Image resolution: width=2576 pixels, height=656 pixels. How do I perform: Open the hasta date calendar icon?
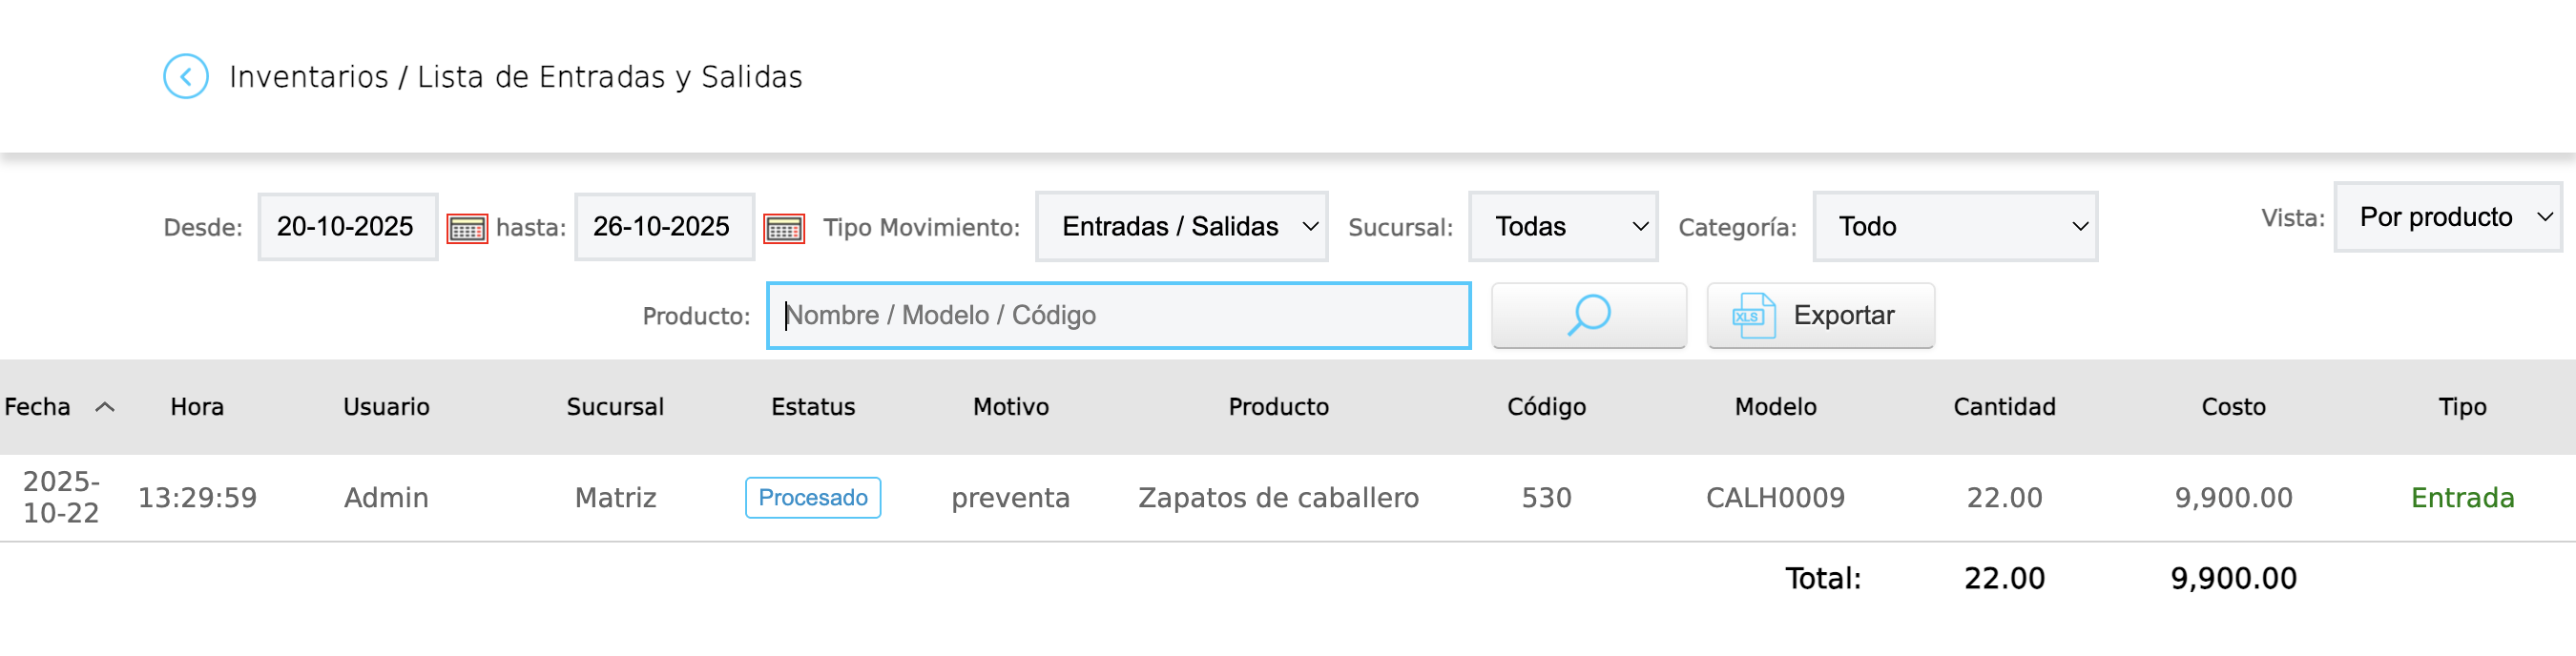pyautogui.click(x=783, y=228)
